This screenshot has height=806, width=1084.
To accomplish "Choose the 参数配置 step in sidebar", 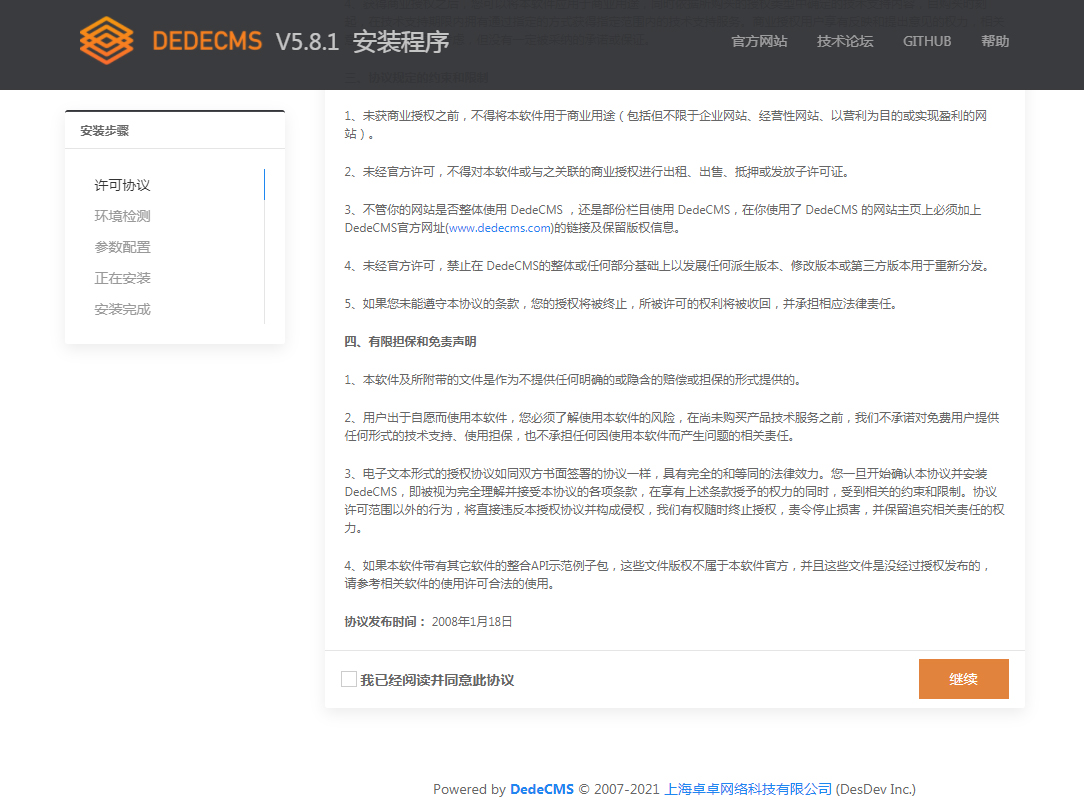I will (x=122, y=247).
